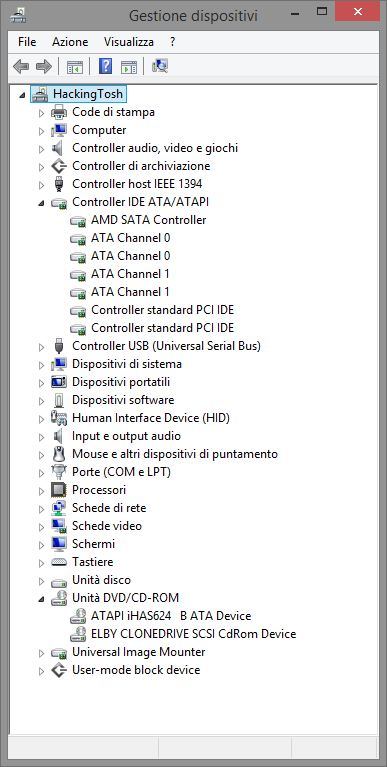Click the action pane toolbar icon with green arrow
The height and width of the screenshot is (767, 387).
coord(129,67)
